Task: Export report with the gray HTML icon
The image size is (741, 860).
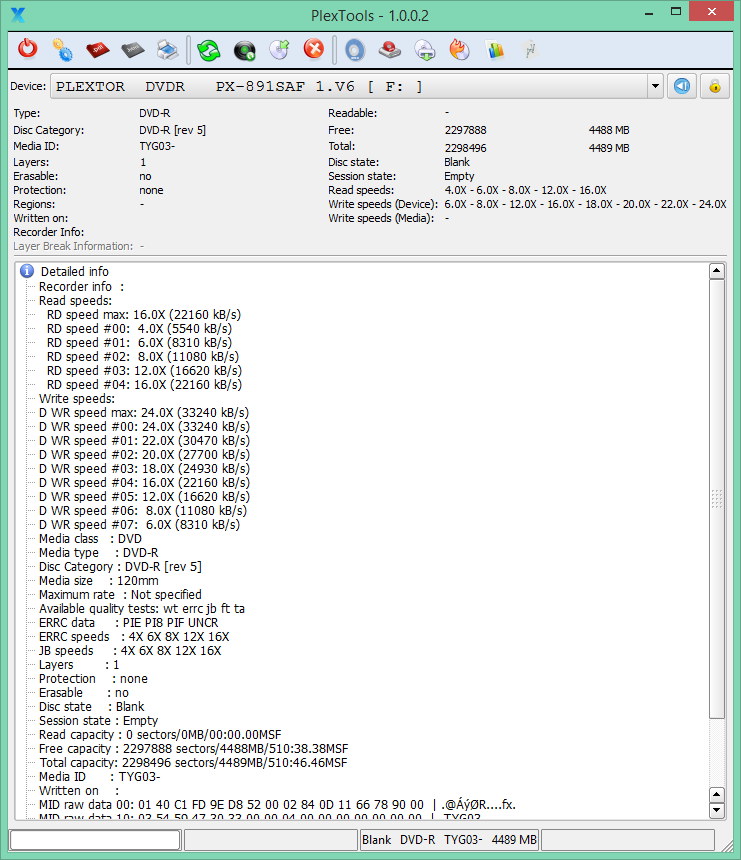Action: (x=133, y=50)
